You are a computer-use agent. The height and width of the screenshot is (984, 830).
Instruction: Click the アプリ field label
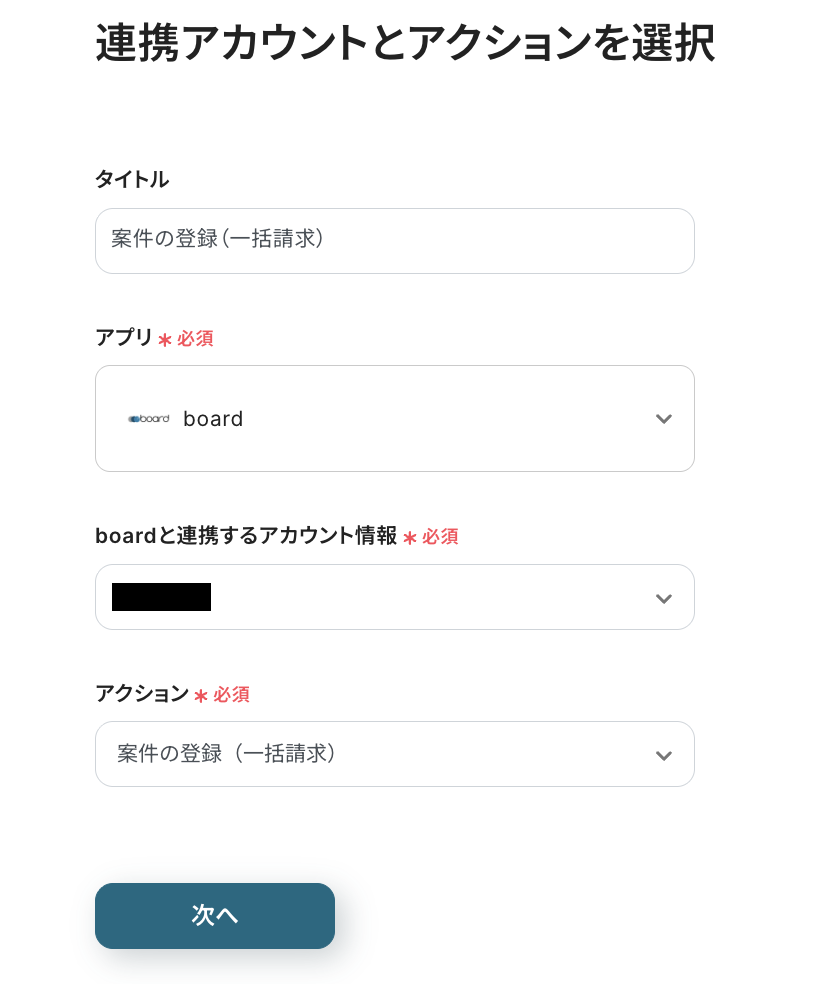[x=124, y=338]
